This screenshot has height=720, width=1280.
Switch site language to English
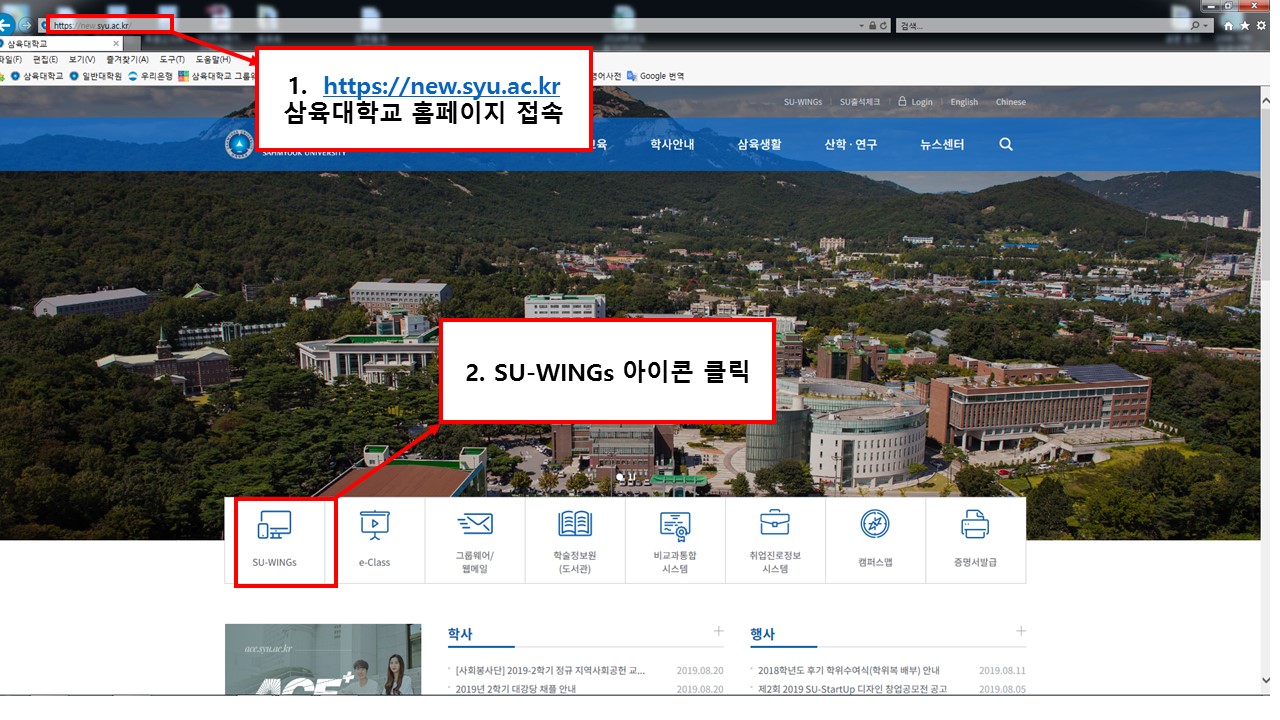(x=964, y=102)
